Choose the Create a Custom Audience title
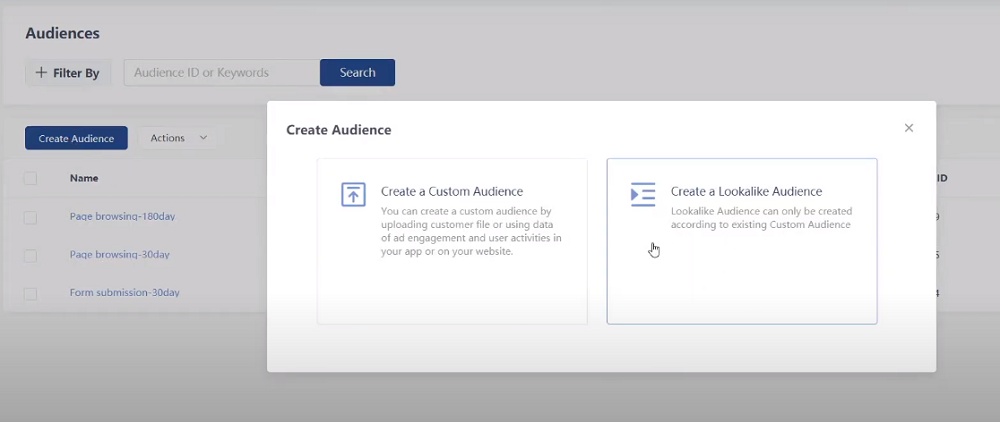Image resolution: width=1000 pixels, height=422 pixels. coord(452,191)
